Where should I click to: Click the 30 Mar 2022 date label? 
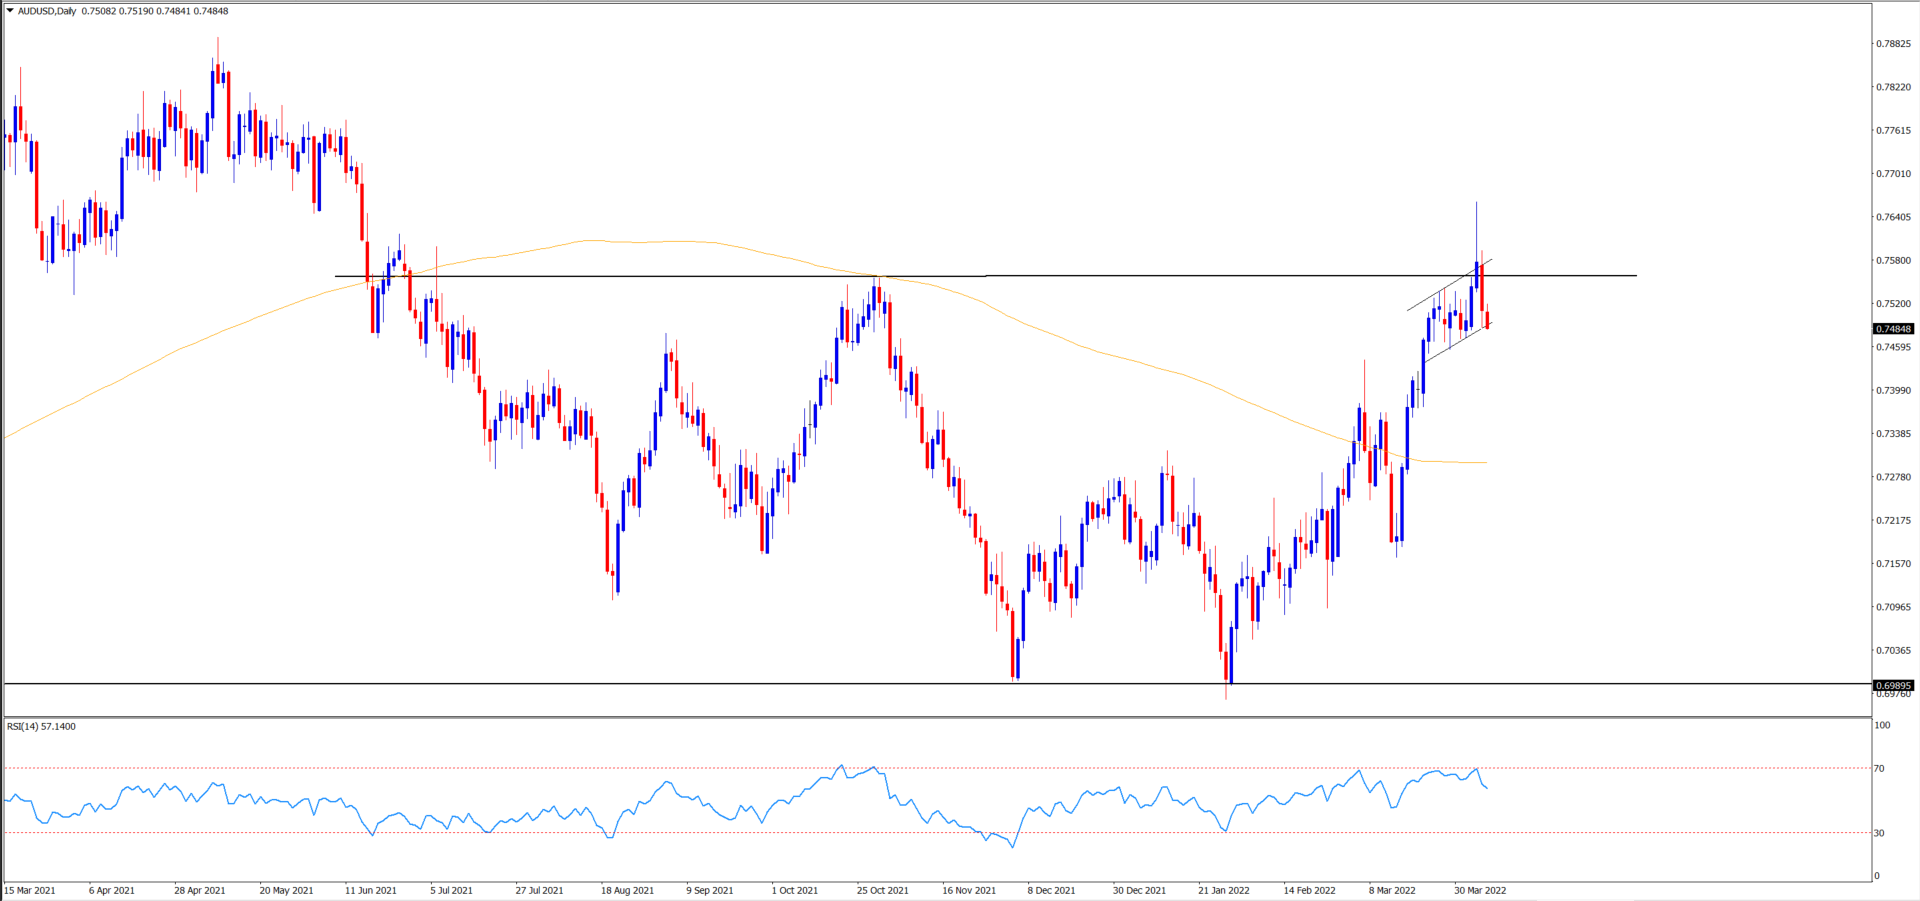[x=1480, y=890]
